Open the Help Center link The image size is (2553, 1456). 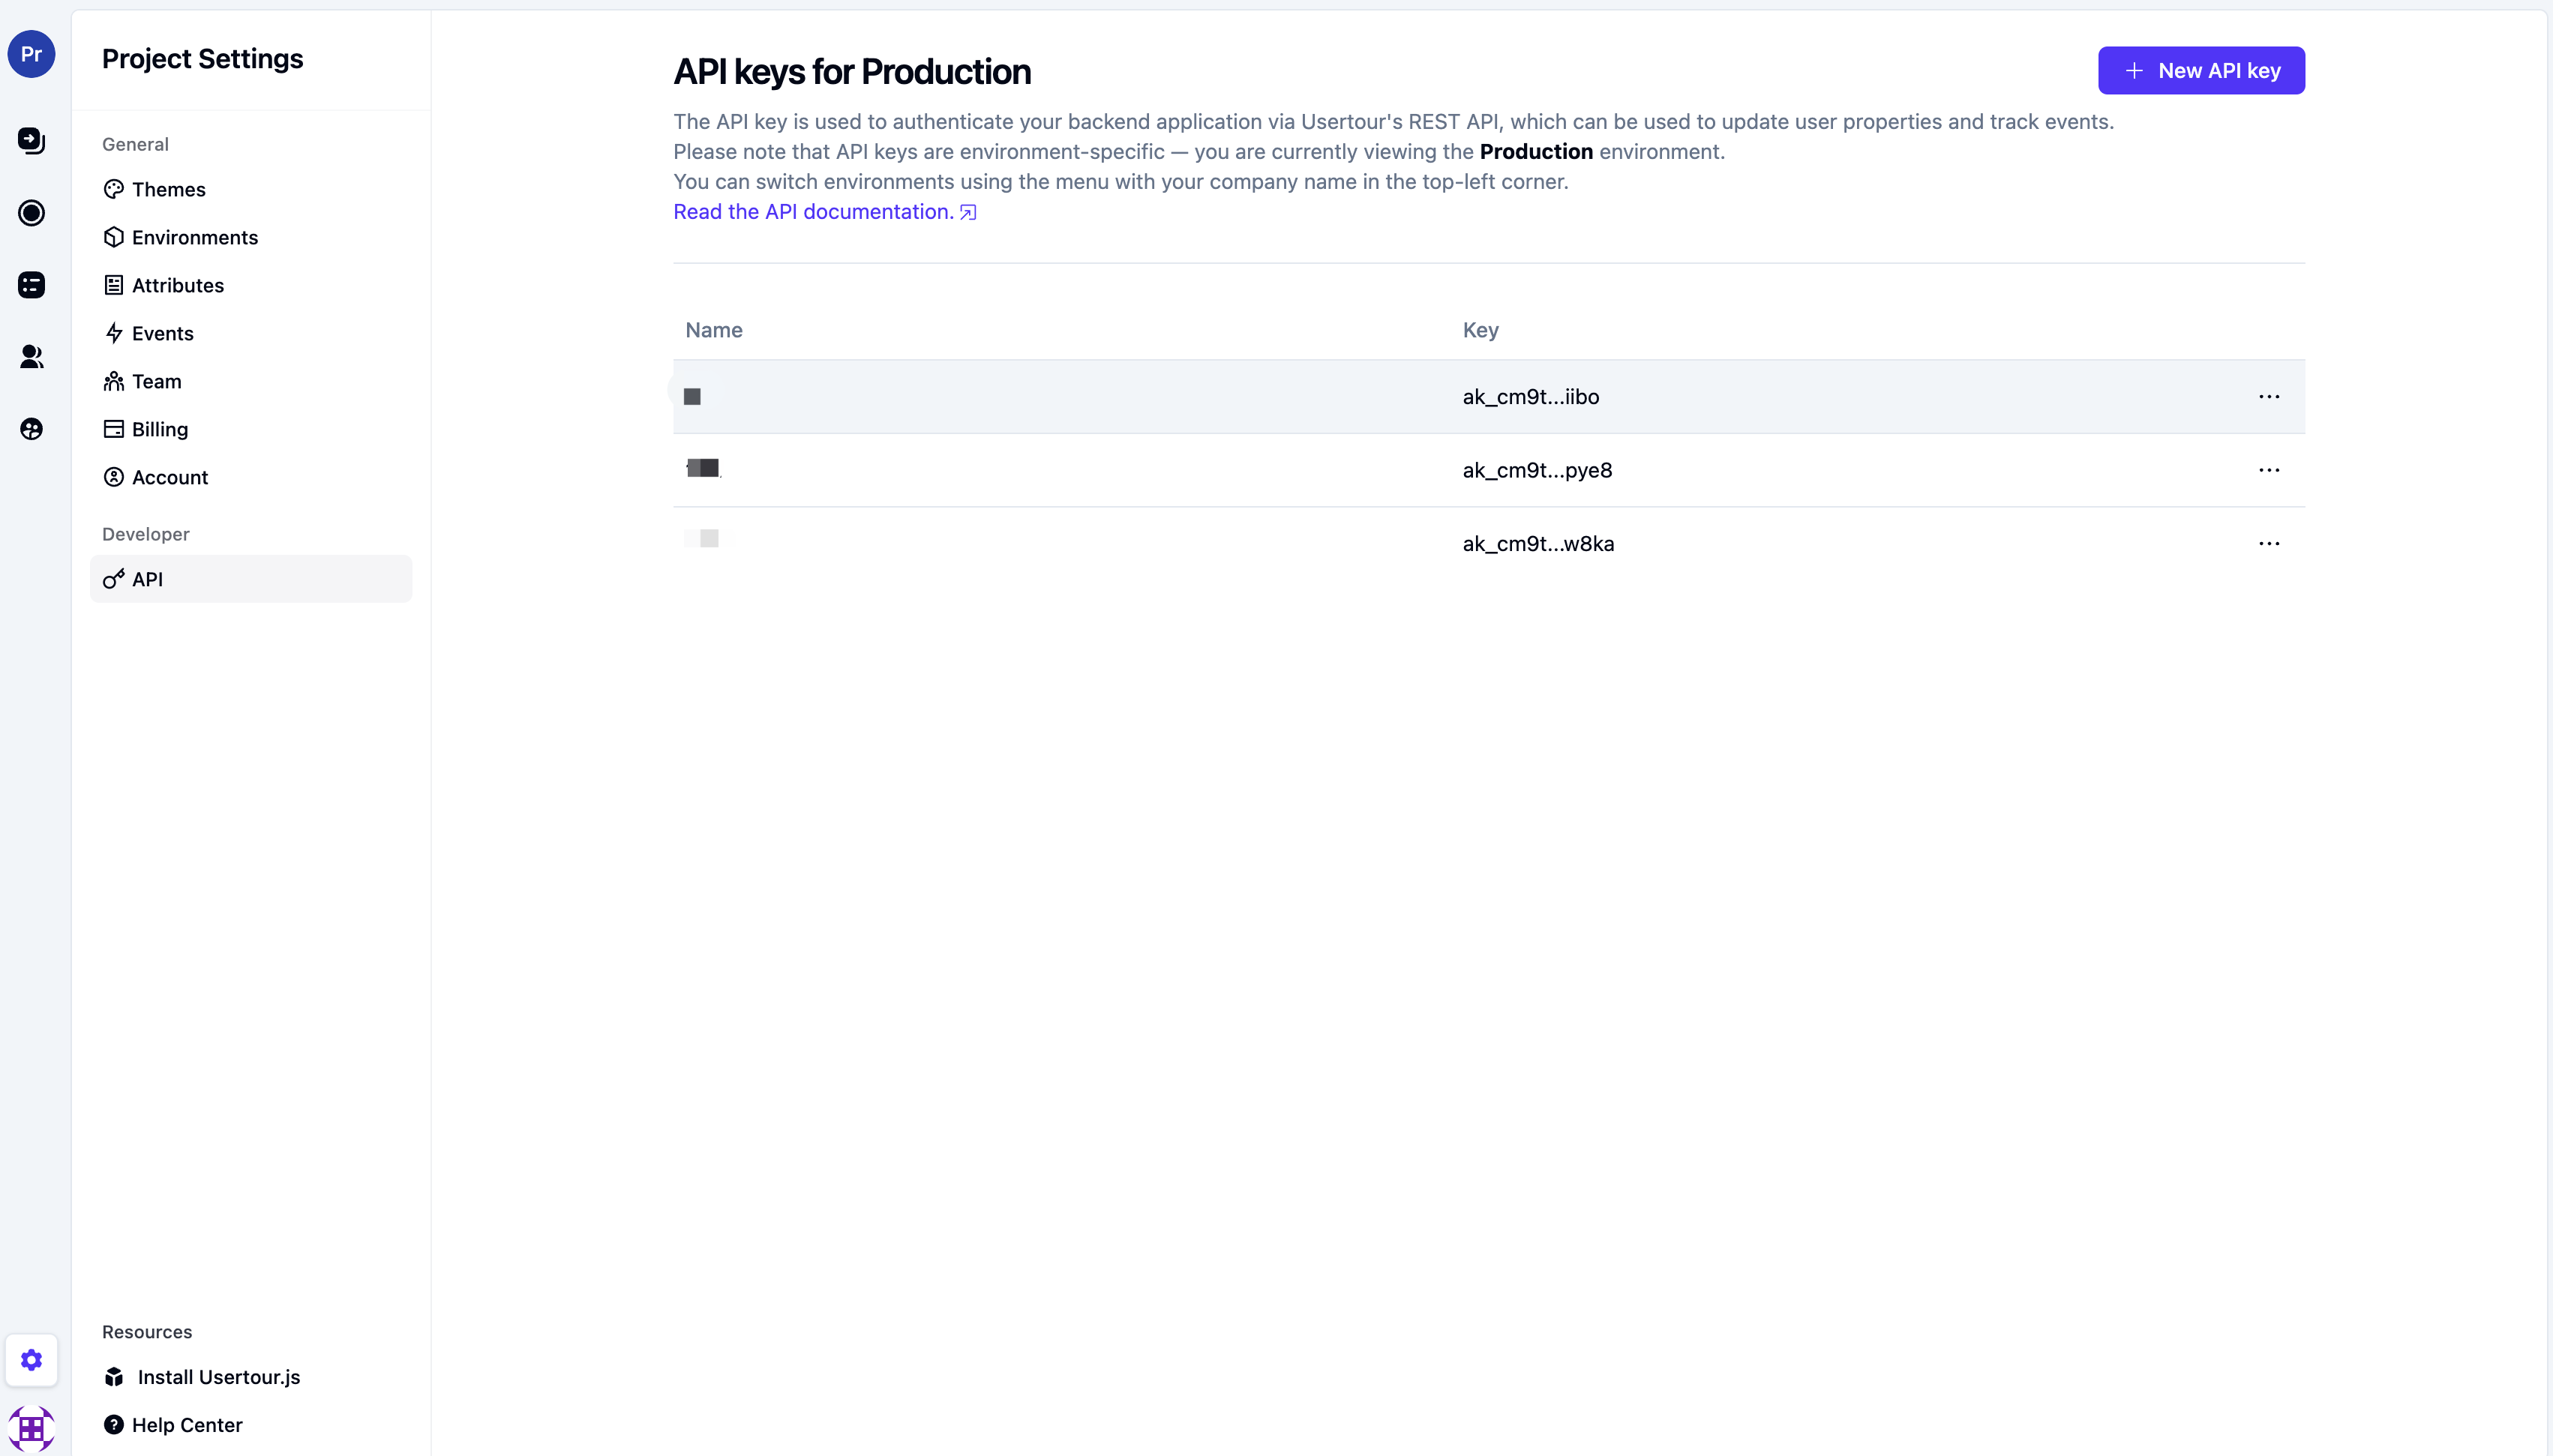[186, 1425]
